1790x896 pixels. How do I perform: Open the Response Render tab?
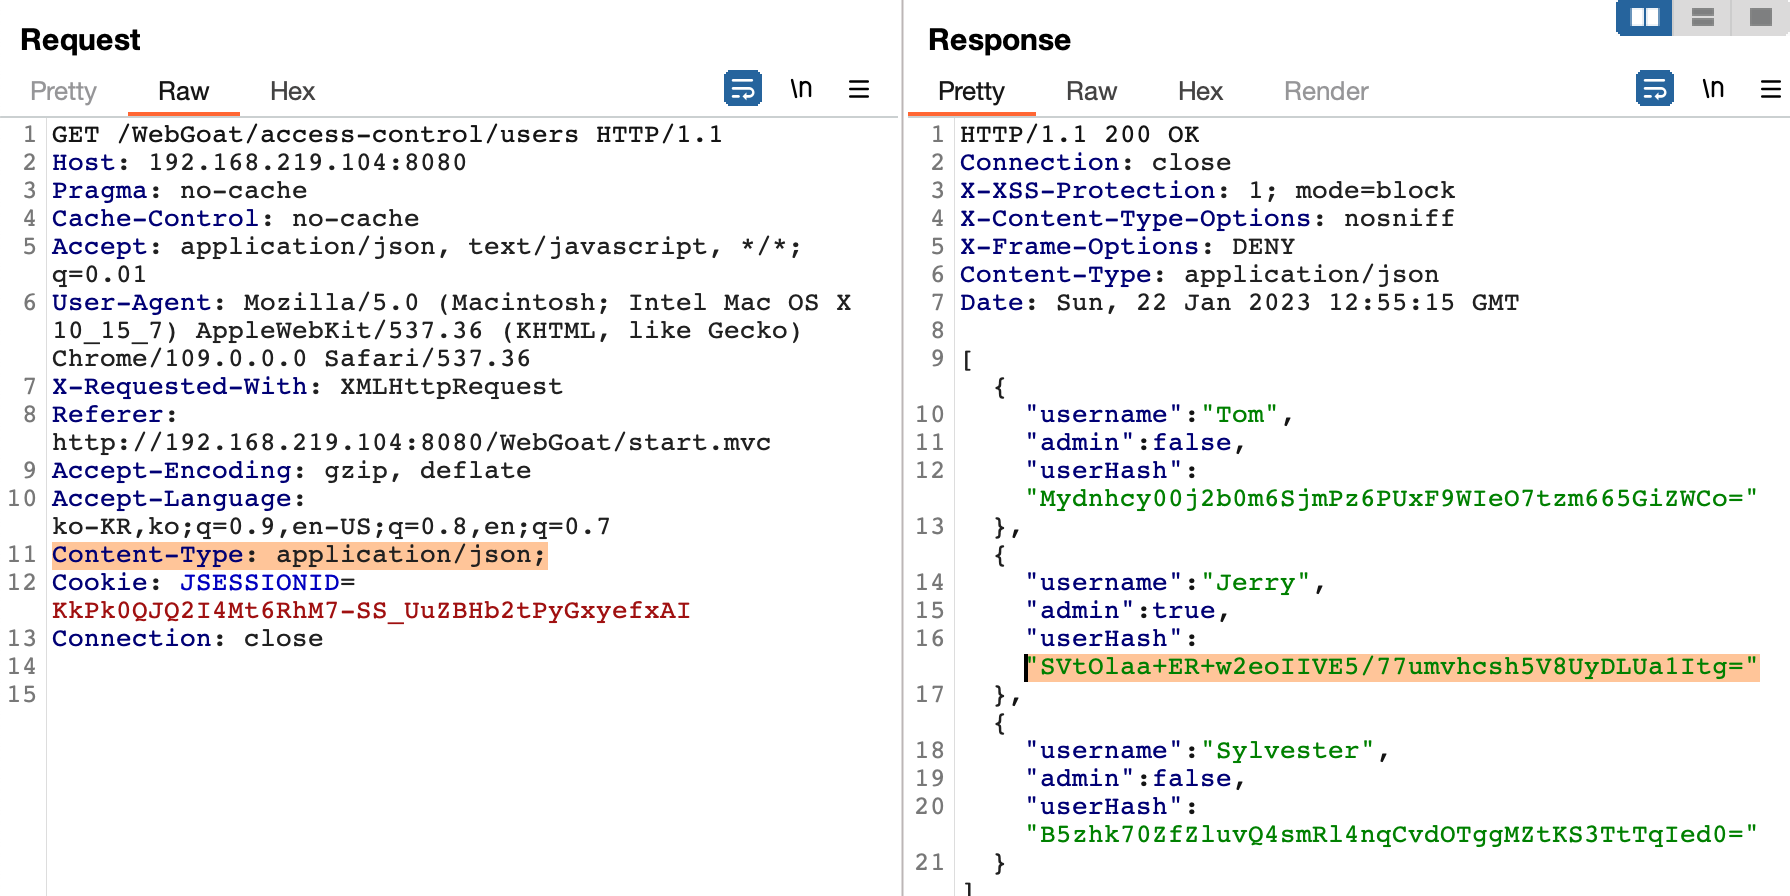[x=1326, y=91]
